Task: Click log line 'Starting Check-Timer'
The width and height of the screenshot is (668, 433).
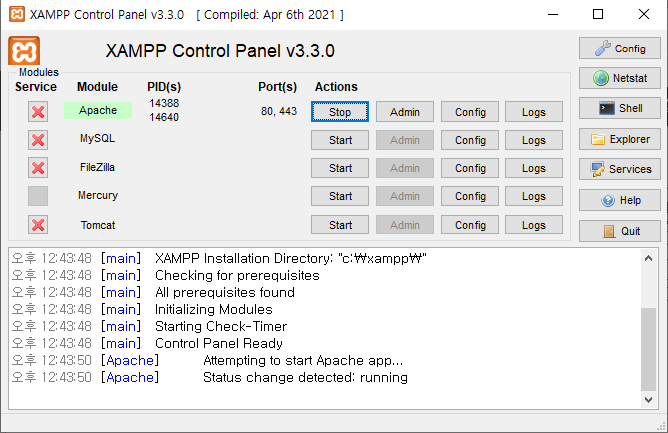Action: 221,326
